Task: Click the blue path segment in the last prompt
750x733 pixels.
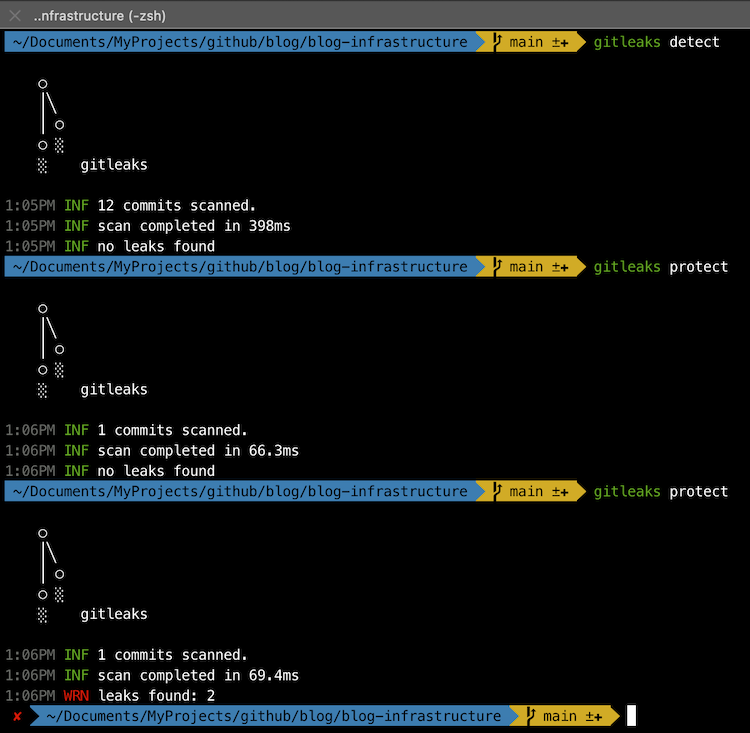Action: point(274,716)
